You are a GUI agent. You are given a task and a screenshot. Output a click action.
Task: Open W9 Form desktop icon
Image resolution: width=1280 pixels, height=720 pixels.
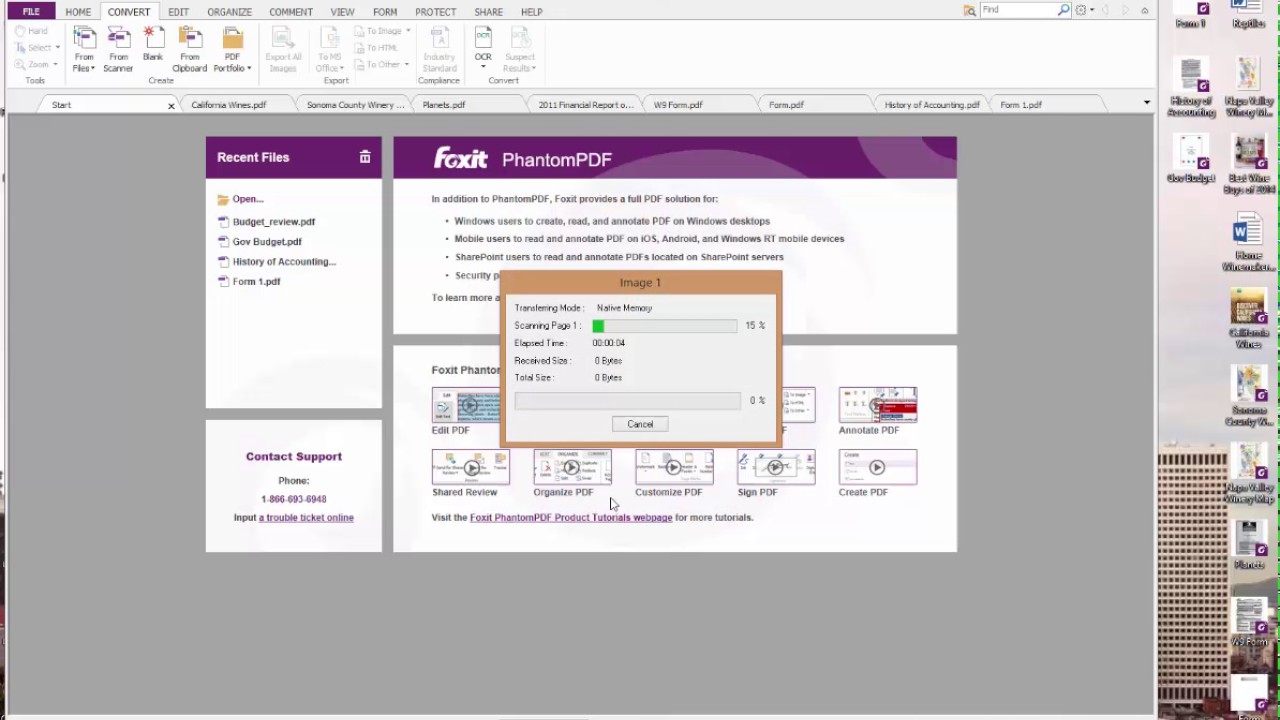click(x=1248, y=622)
